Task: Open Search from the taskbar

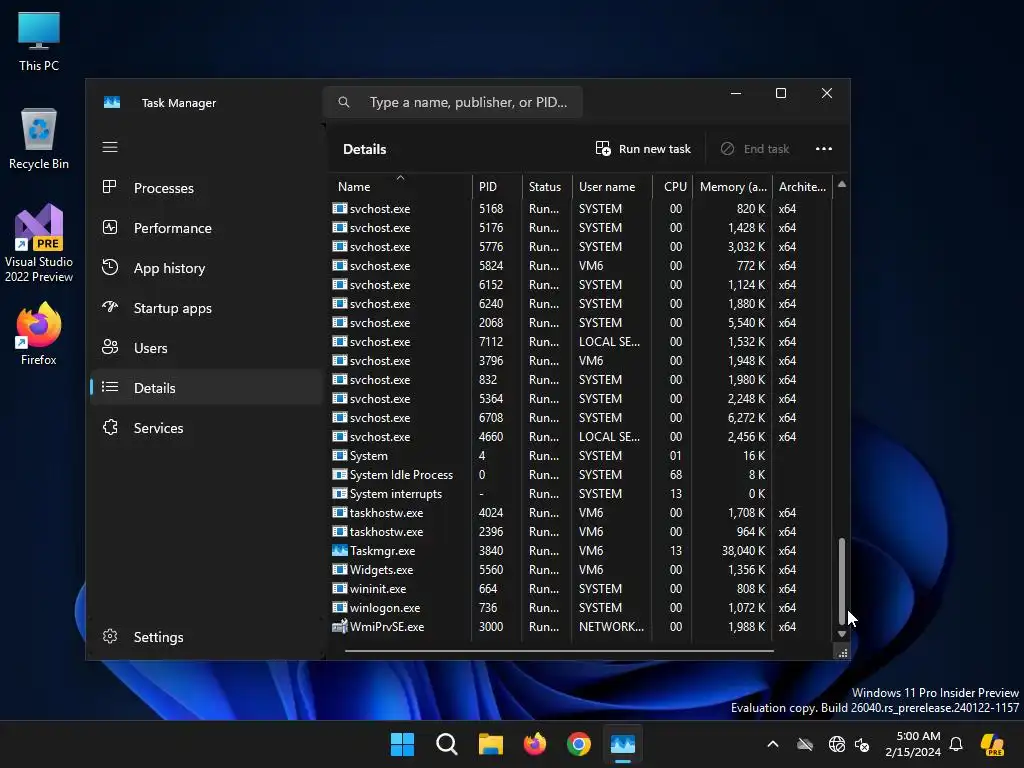Action: tap(447, 744)
